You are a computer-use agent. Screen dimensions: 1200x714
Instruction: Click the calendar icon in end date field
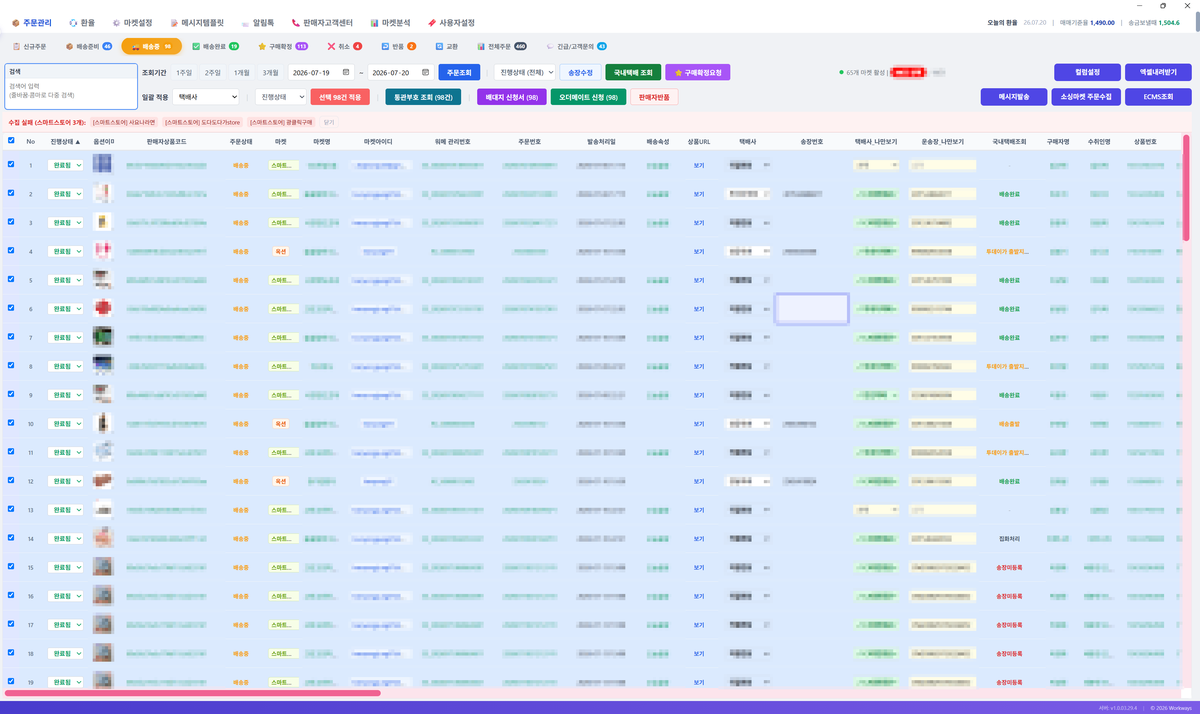click(427, 72)
